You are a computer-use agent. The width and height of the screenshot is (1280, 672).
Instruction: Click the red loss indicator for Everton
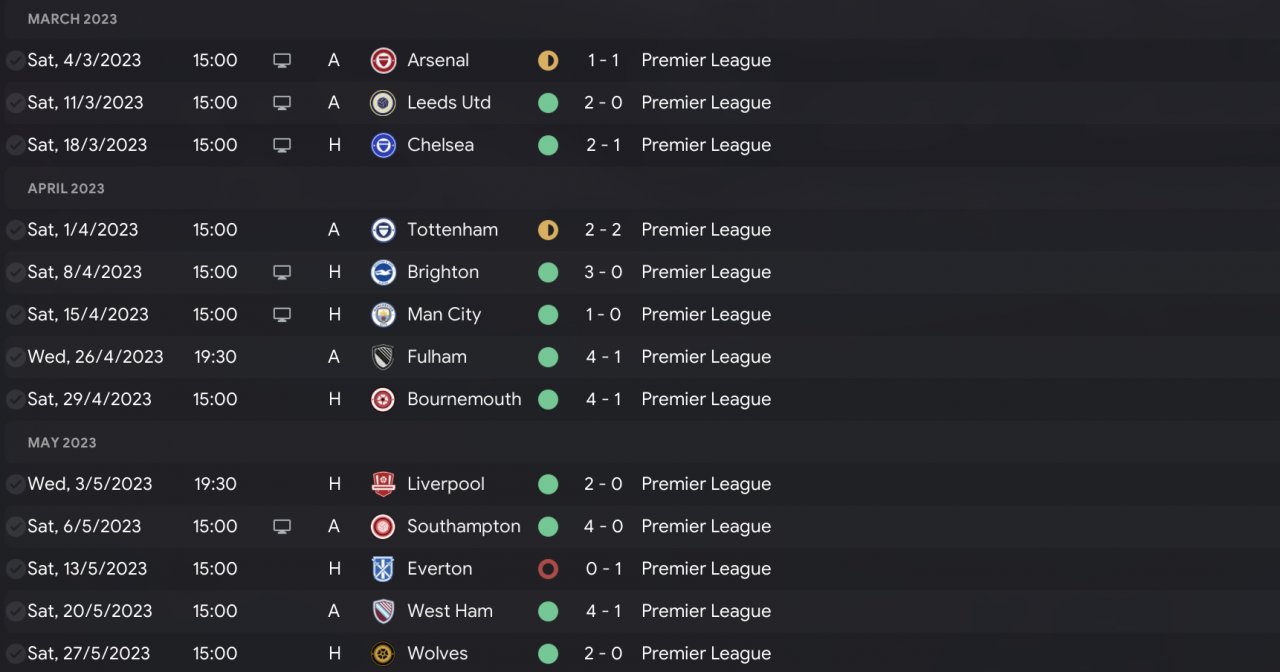[x=547, y=569]
